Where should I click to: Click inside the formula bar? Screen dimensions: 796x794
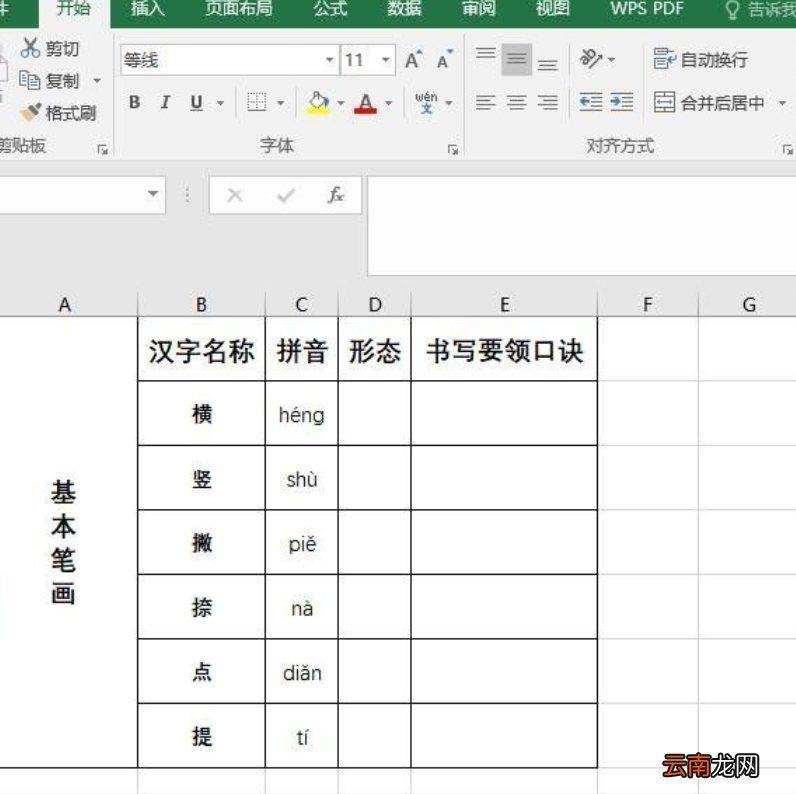(x=582, y=226)
